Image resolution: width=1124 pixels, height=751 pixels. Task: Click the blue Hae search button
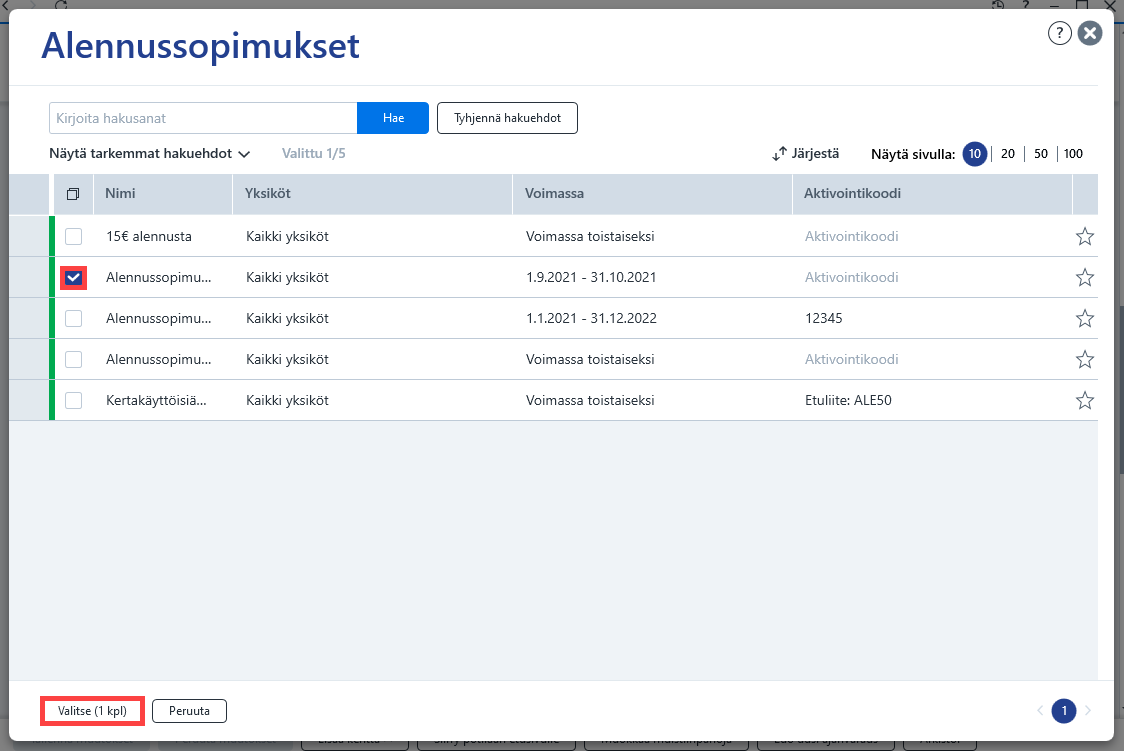coord(393,118)
